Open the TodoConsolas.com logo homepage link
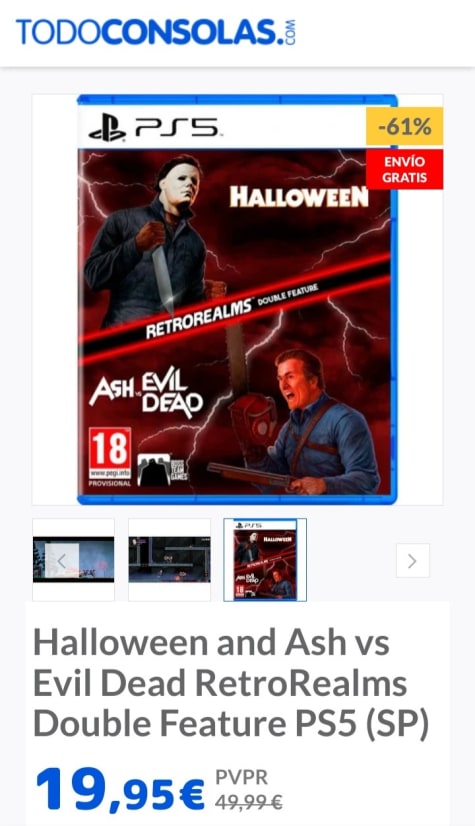Image resolution: width=475 pixels, height=826 pixels. [156, 32]
